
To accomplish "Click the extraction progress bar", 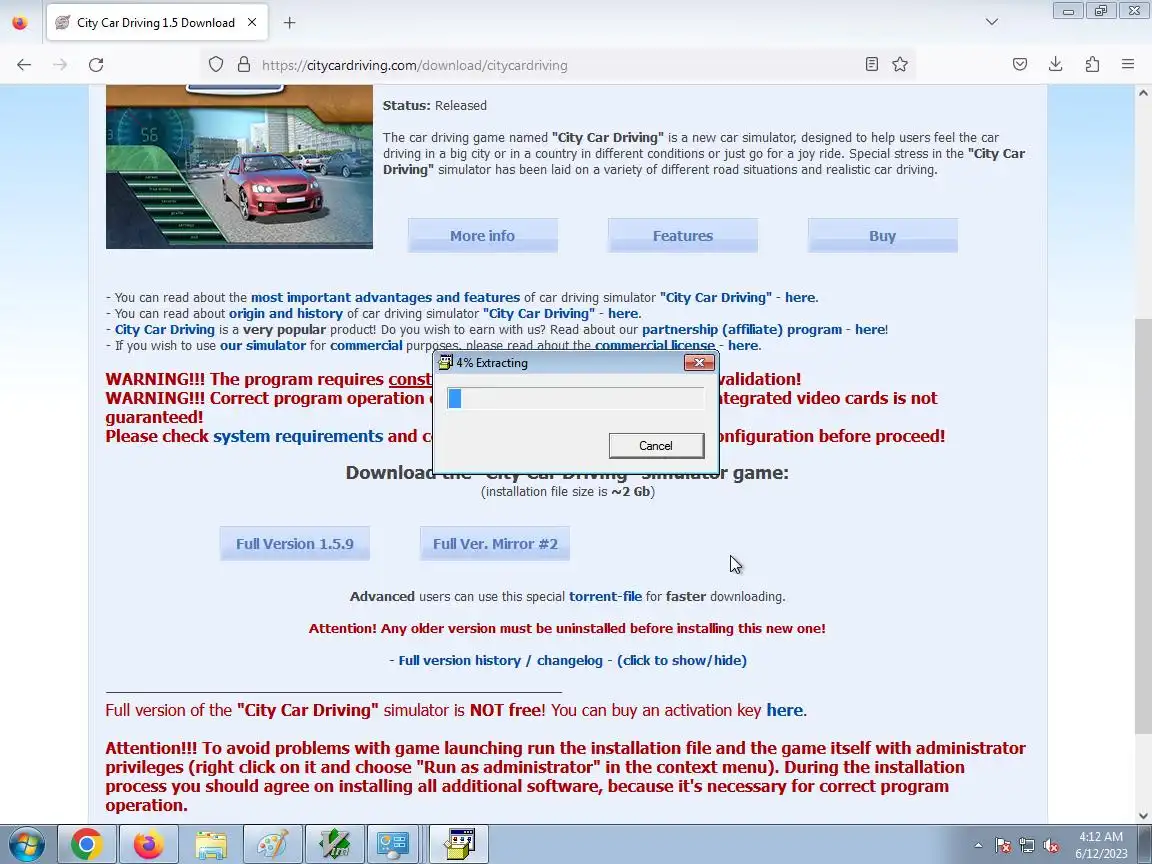I will point(575,398).
